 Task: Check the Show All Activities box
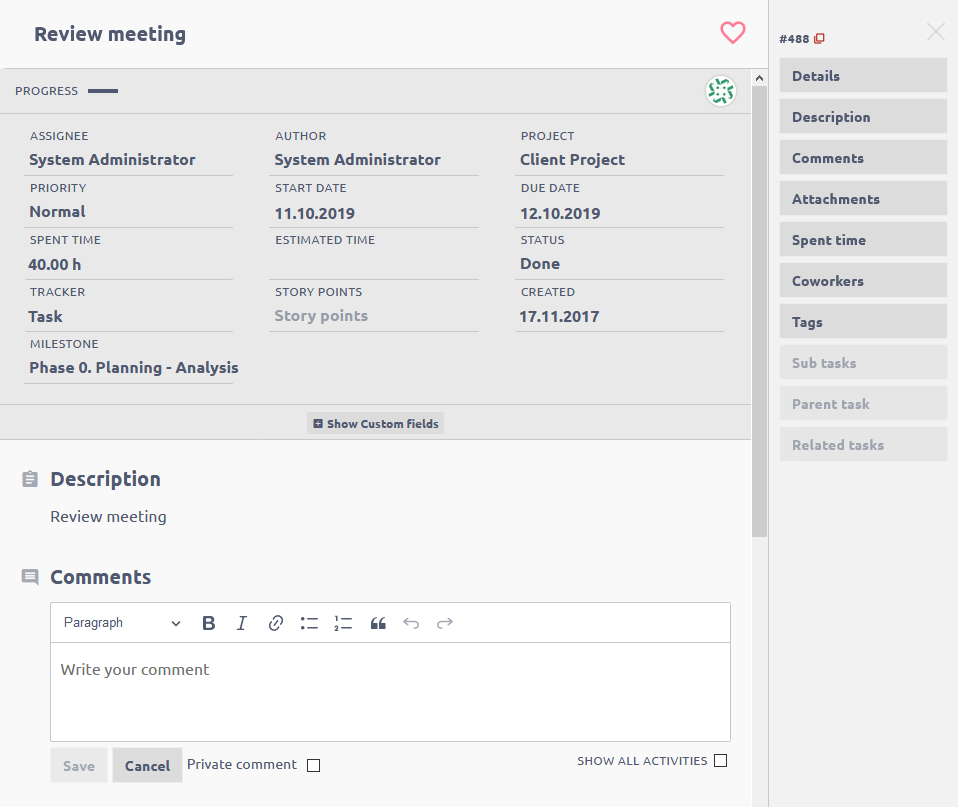coord(721,761)
